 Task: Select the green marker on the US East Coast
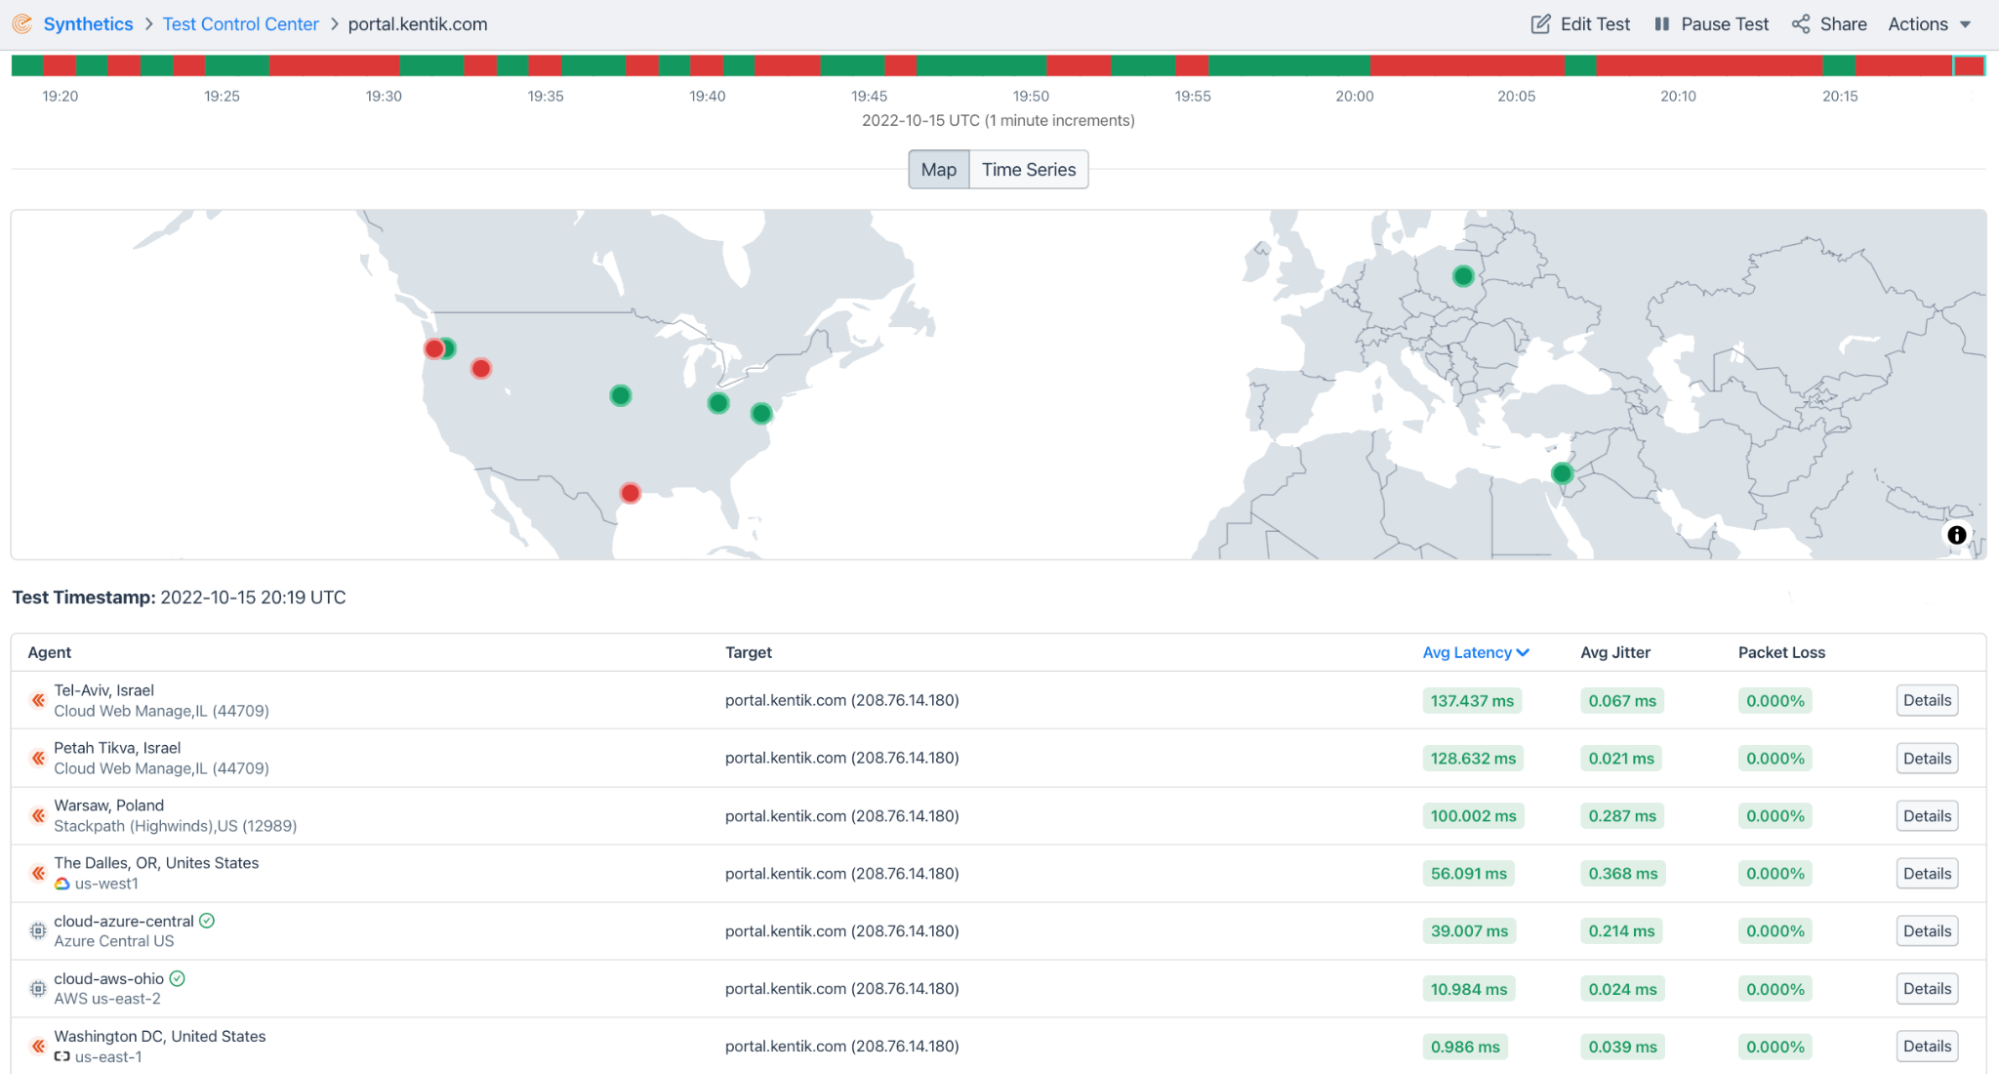coord(761,413)
